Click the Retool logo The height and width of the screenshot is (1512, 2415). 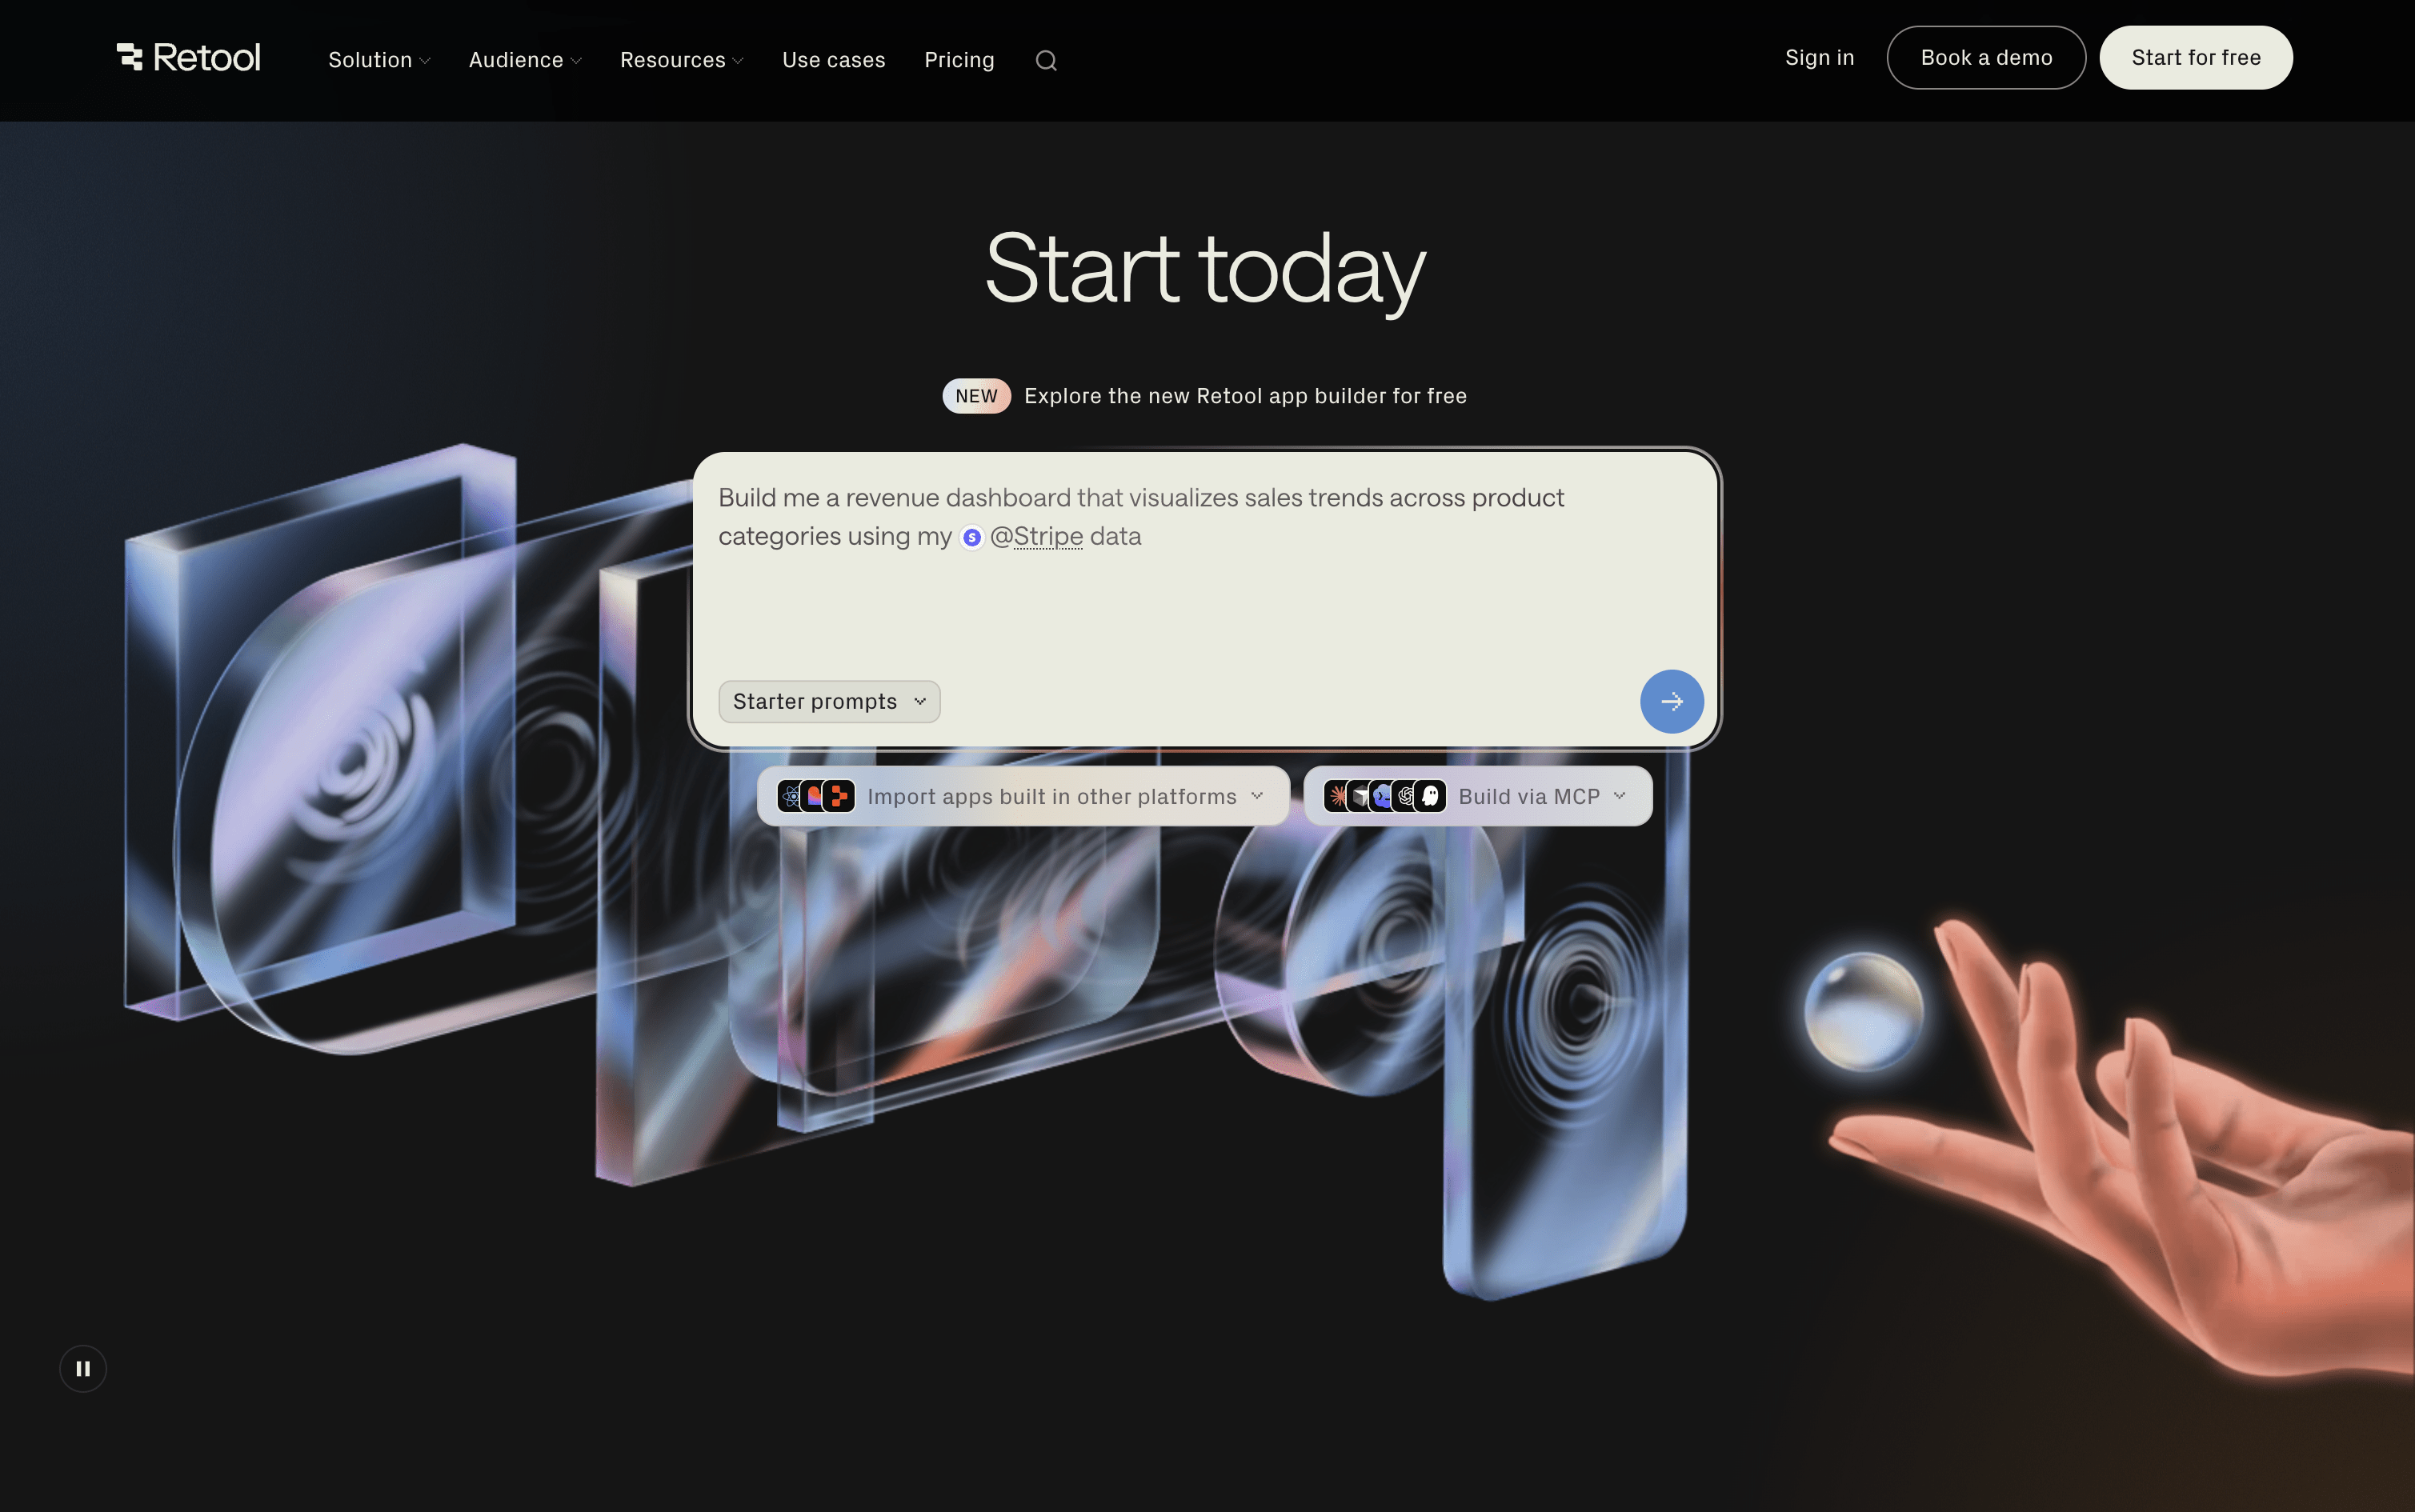188,58
